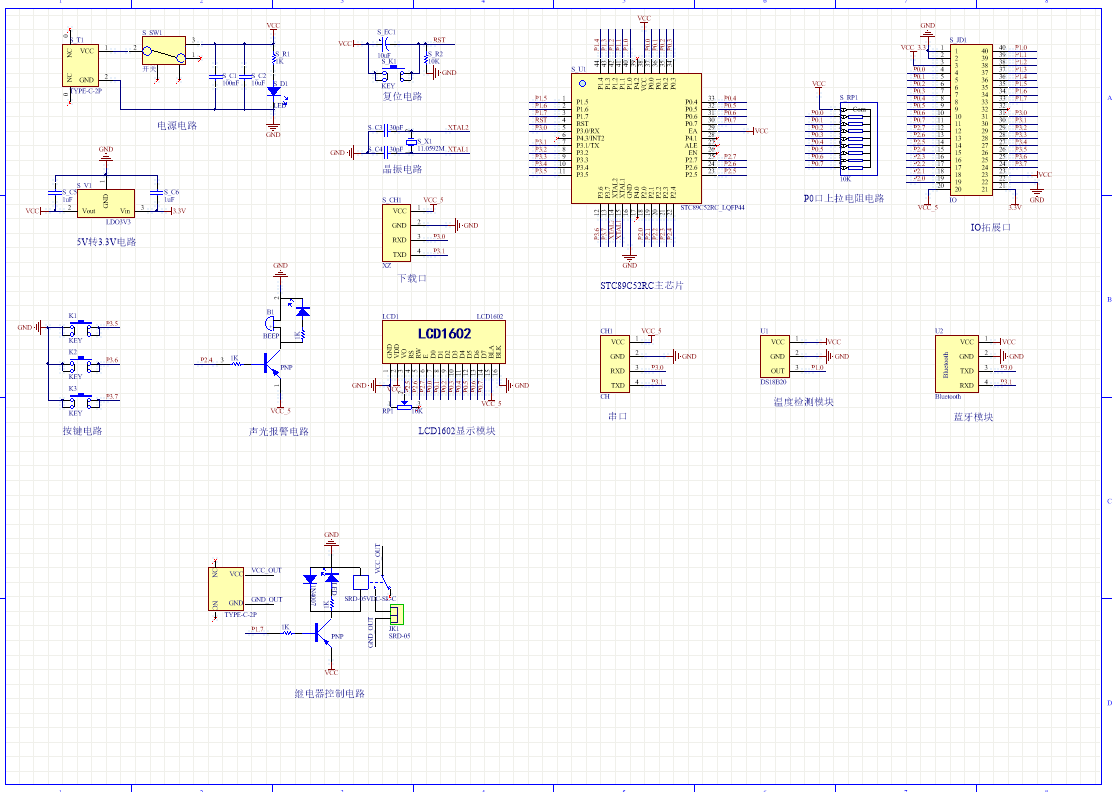Screen dimensions: 1112x792
Task: Select the "继电器控制电路" text label
Action: tap(329, 693)
